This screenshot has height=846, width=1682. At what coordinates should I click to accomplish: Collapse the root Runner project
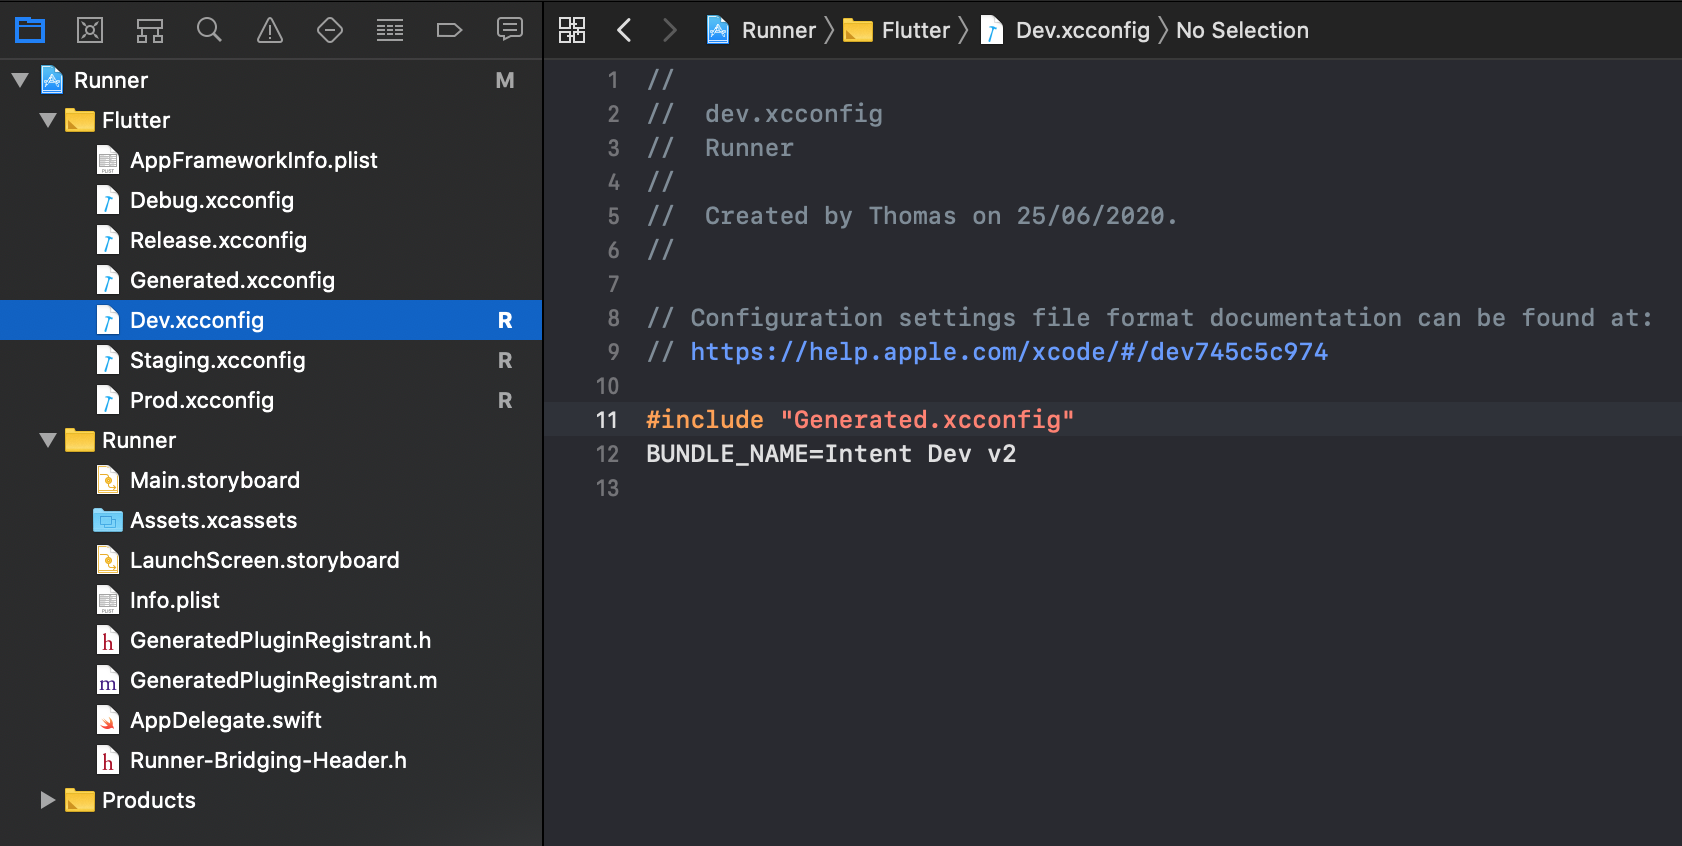[20, 80]
